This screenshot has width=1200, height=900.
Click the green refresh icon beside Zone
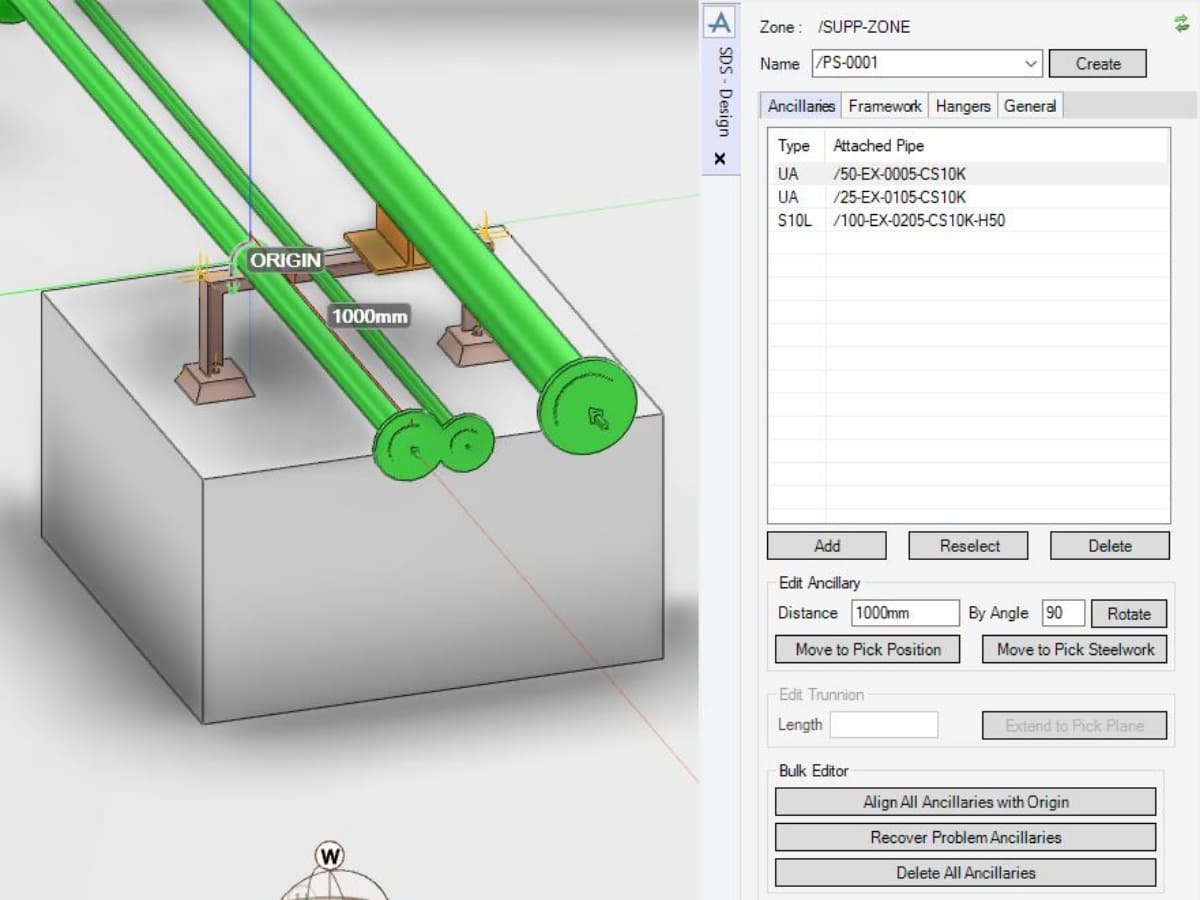pyautogui.click(x=1181, y=24)
